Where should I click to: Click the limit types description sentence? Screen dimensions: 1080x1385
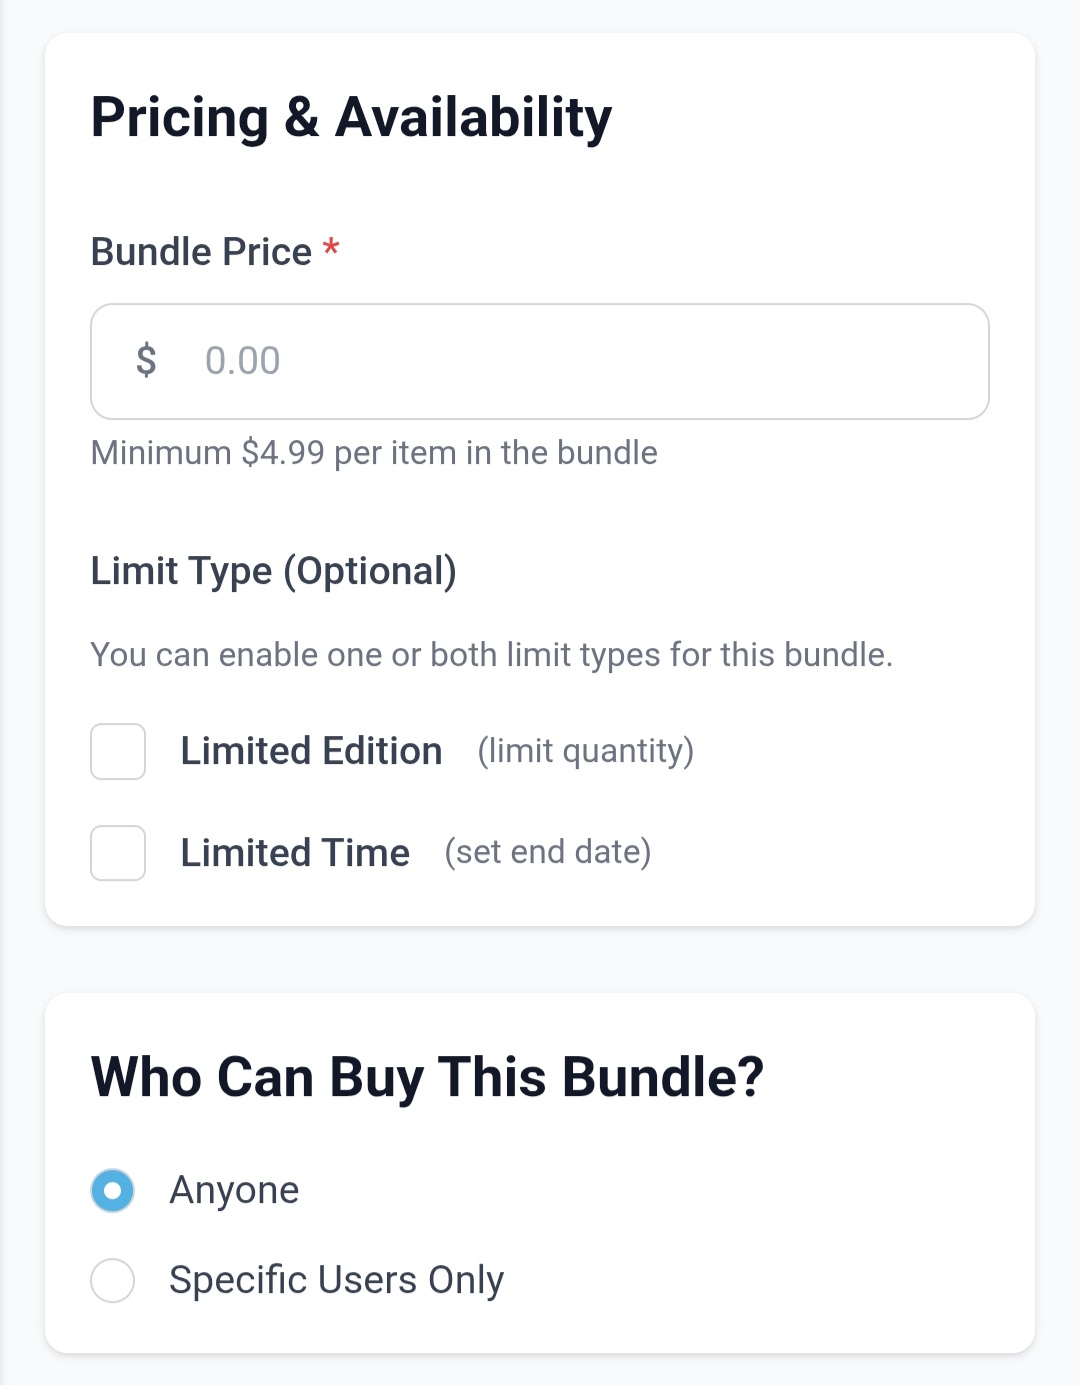coord(491,655)
